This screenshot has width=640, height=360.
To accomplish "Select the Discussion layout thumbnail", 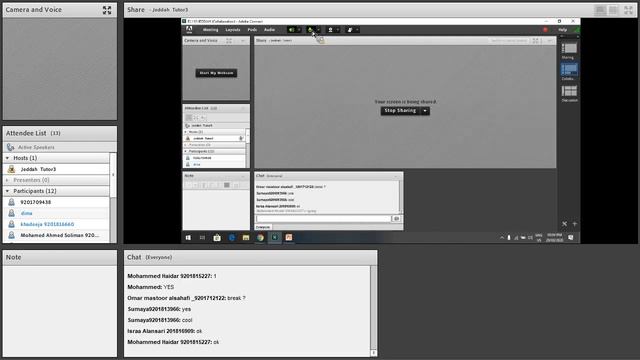I will click(x=569, y=91).
